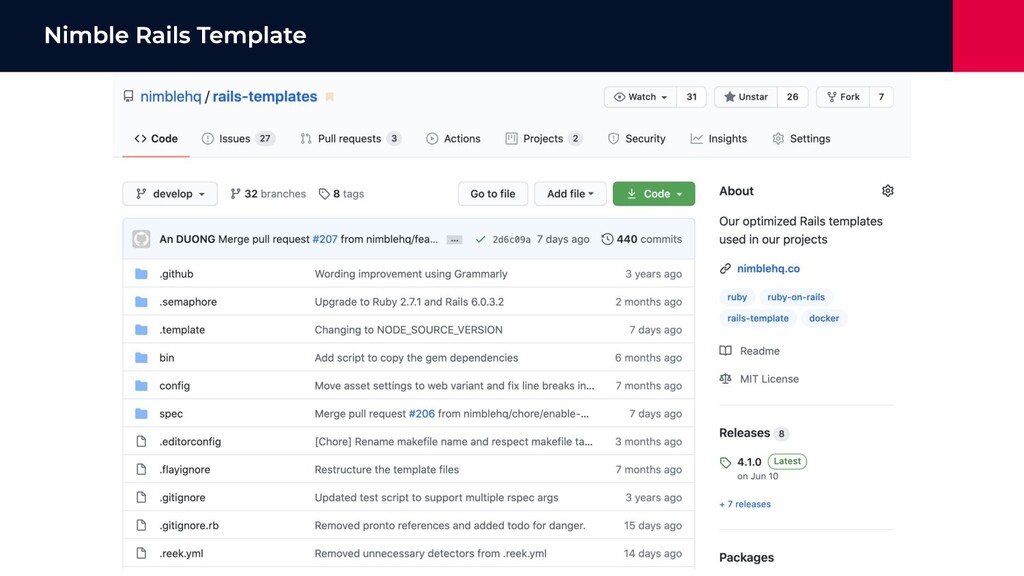Viewport: 1024px width, 576px height.
Task: Click the Go to file button
Action: click(x=492, y=194)
